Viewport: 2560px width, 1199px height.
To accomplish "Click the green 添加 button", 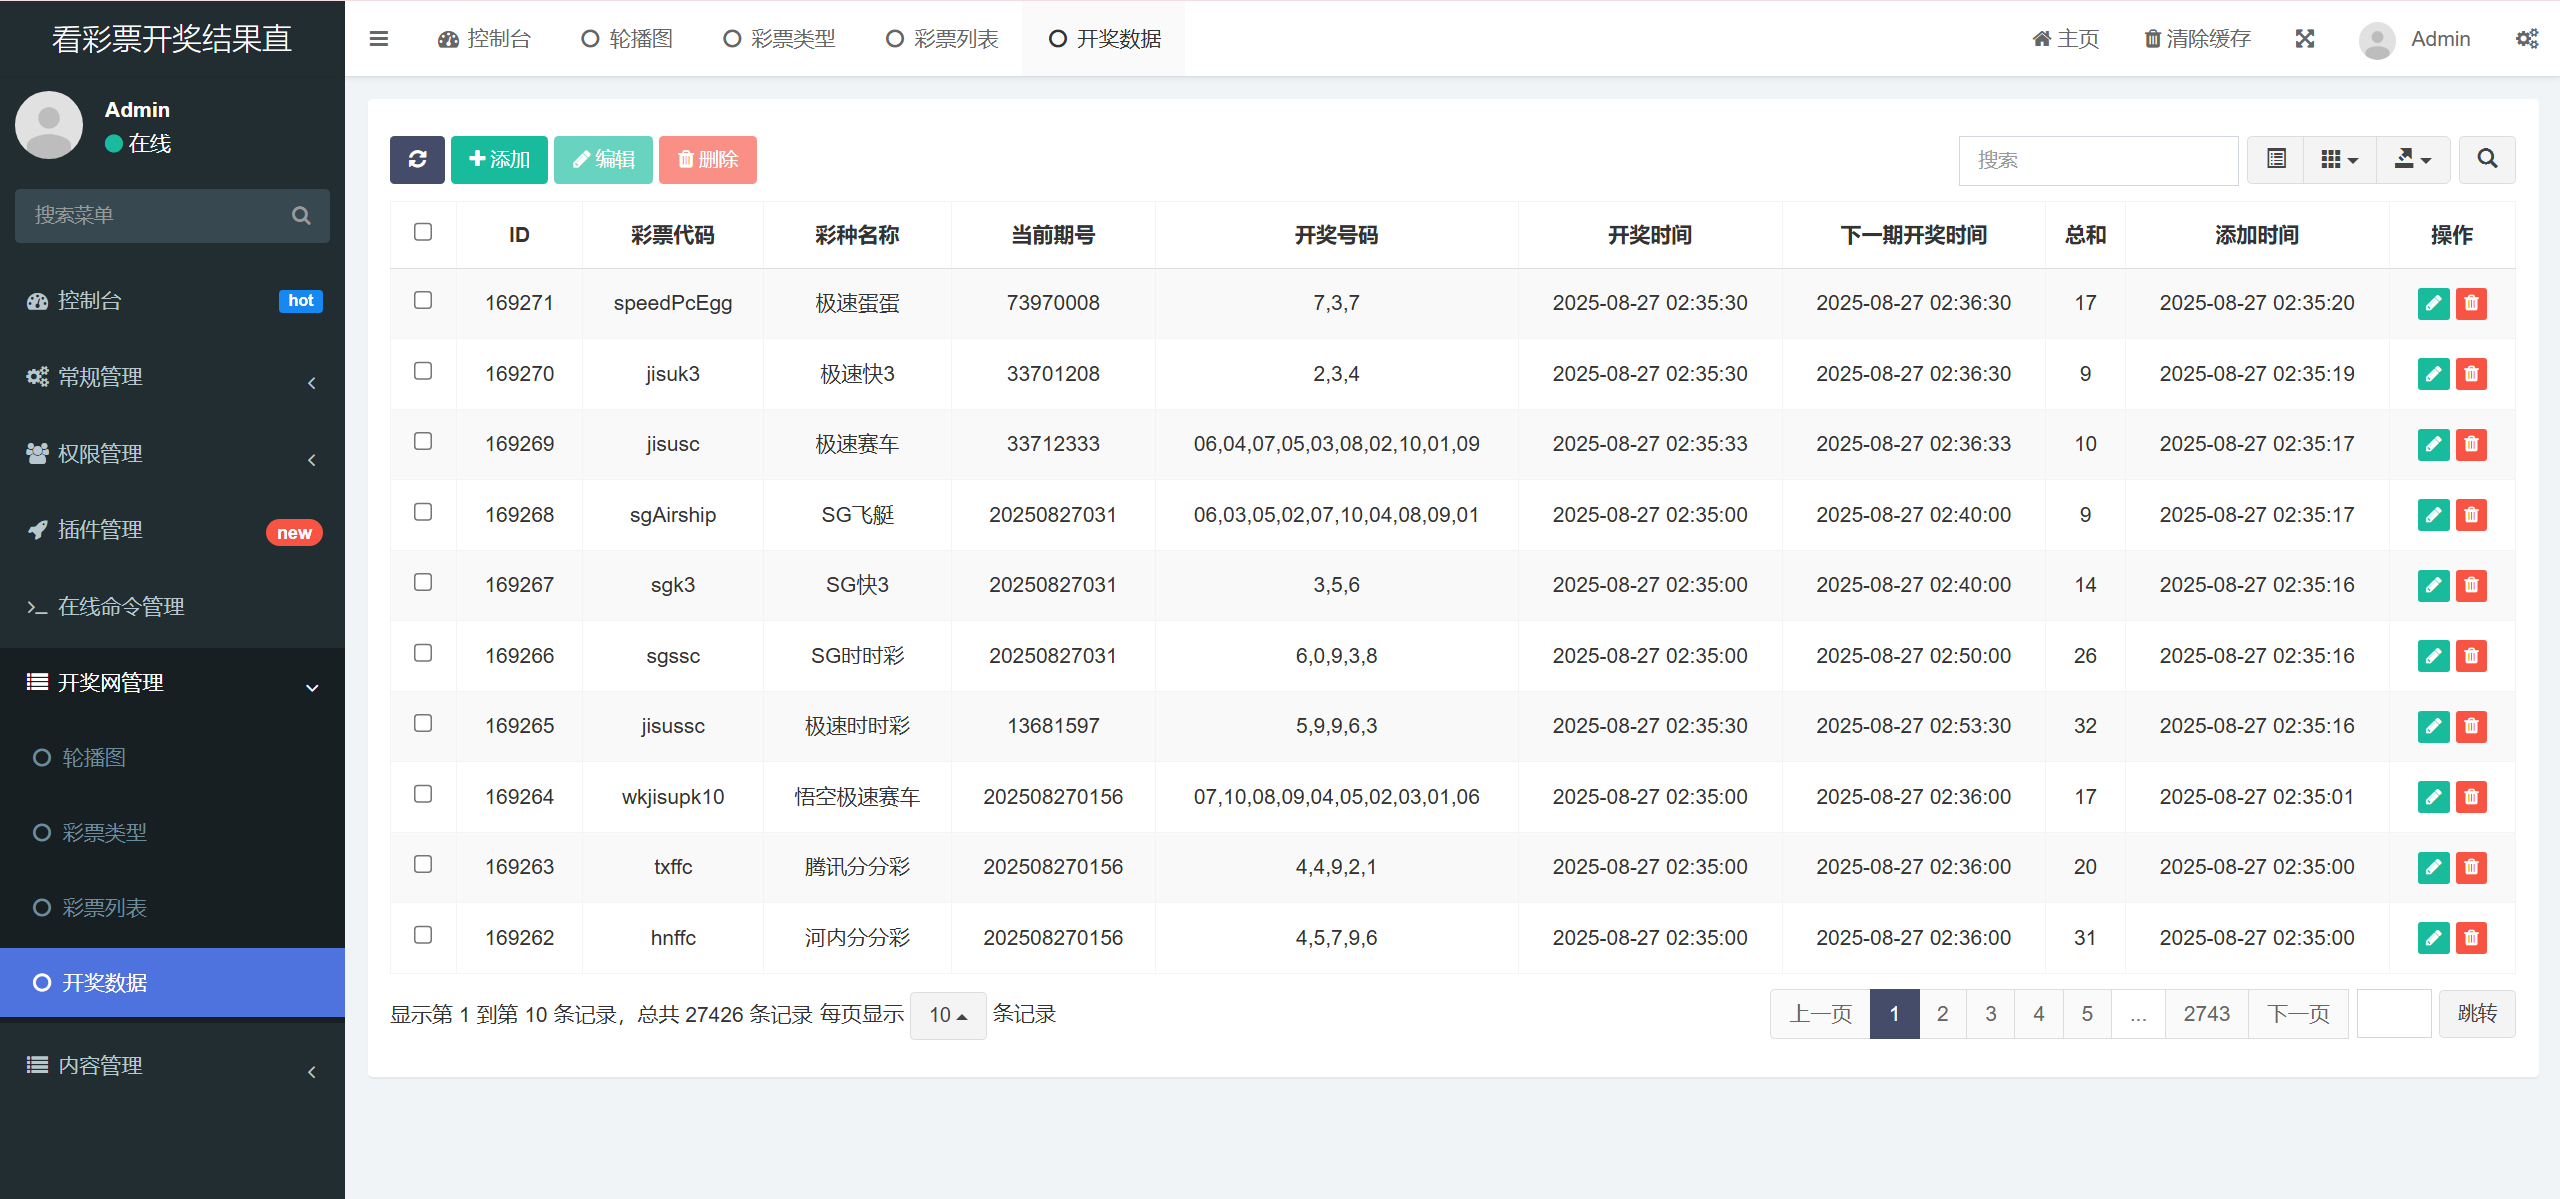I will click(x=499, y=160).
